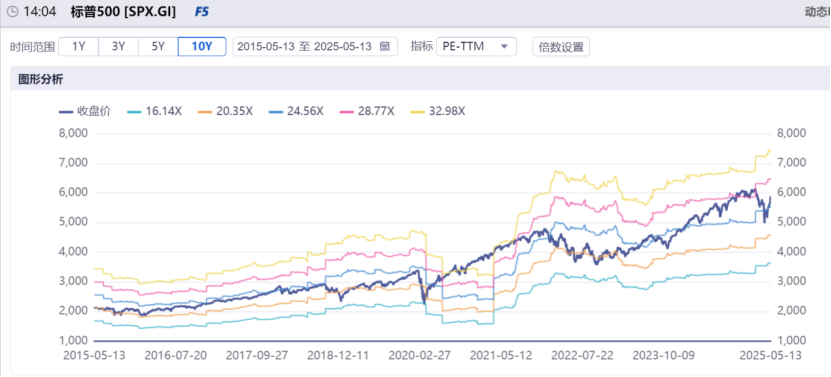Click the 2025-05-13 x-axis label
Image resolution: width=831 pixels, height=377 pixels.
[770, 355]
